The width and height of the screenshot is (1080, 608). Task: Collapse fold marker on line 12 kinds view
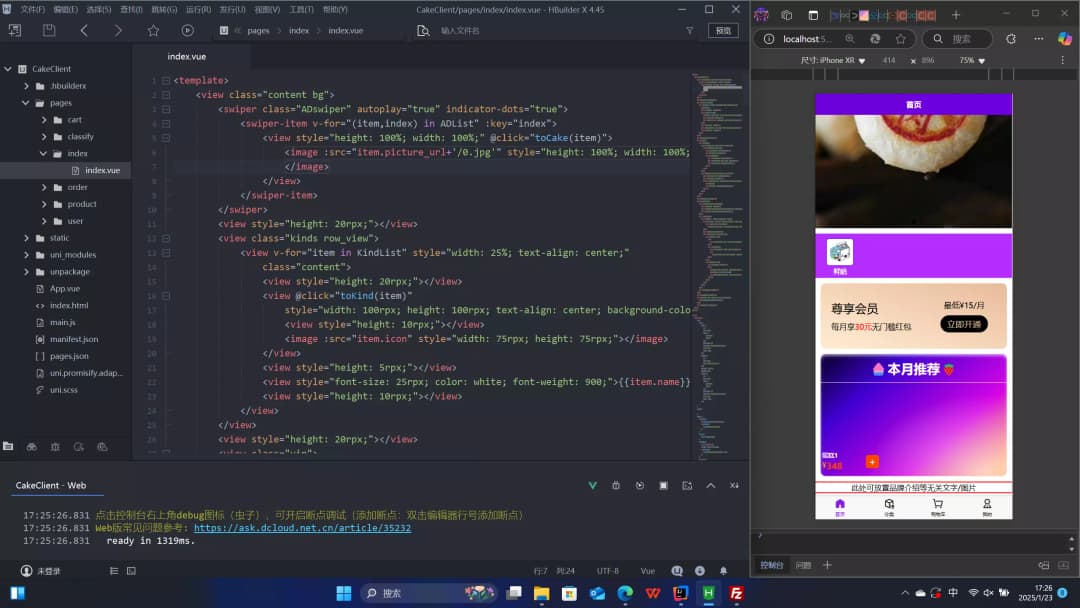point(166,239)
